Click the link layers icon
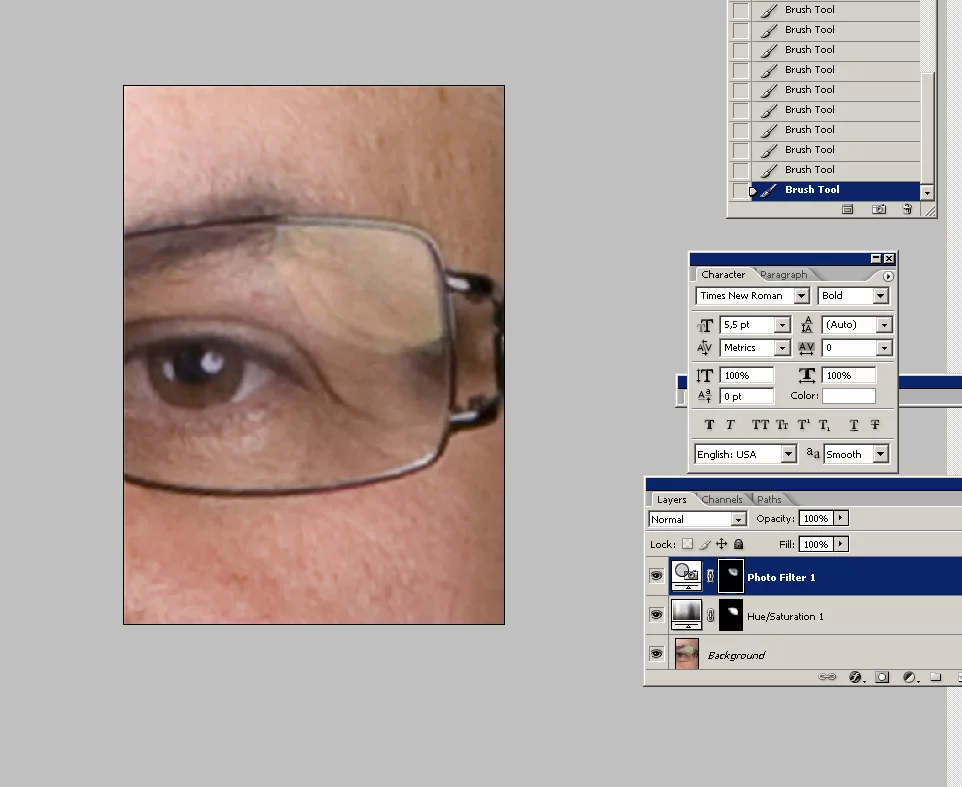 pyautogui.click(x=827, y=677)
